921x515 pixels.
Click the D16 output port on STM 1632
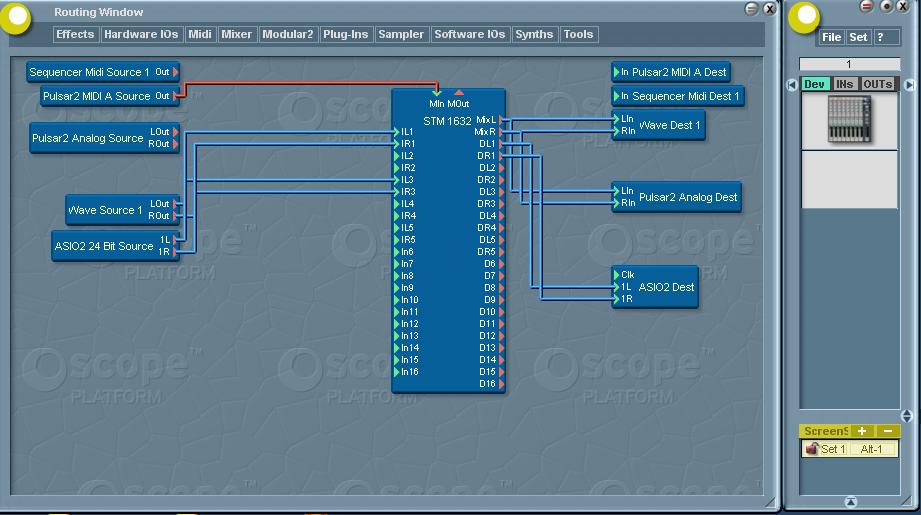[501, 383]
